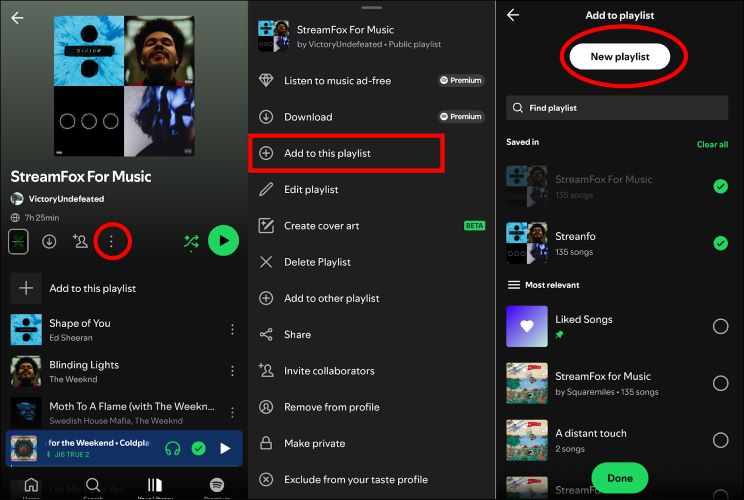Toggle smart shuffle icon next to play
Viewport: 744px width, 500px height.
point(191,241)
